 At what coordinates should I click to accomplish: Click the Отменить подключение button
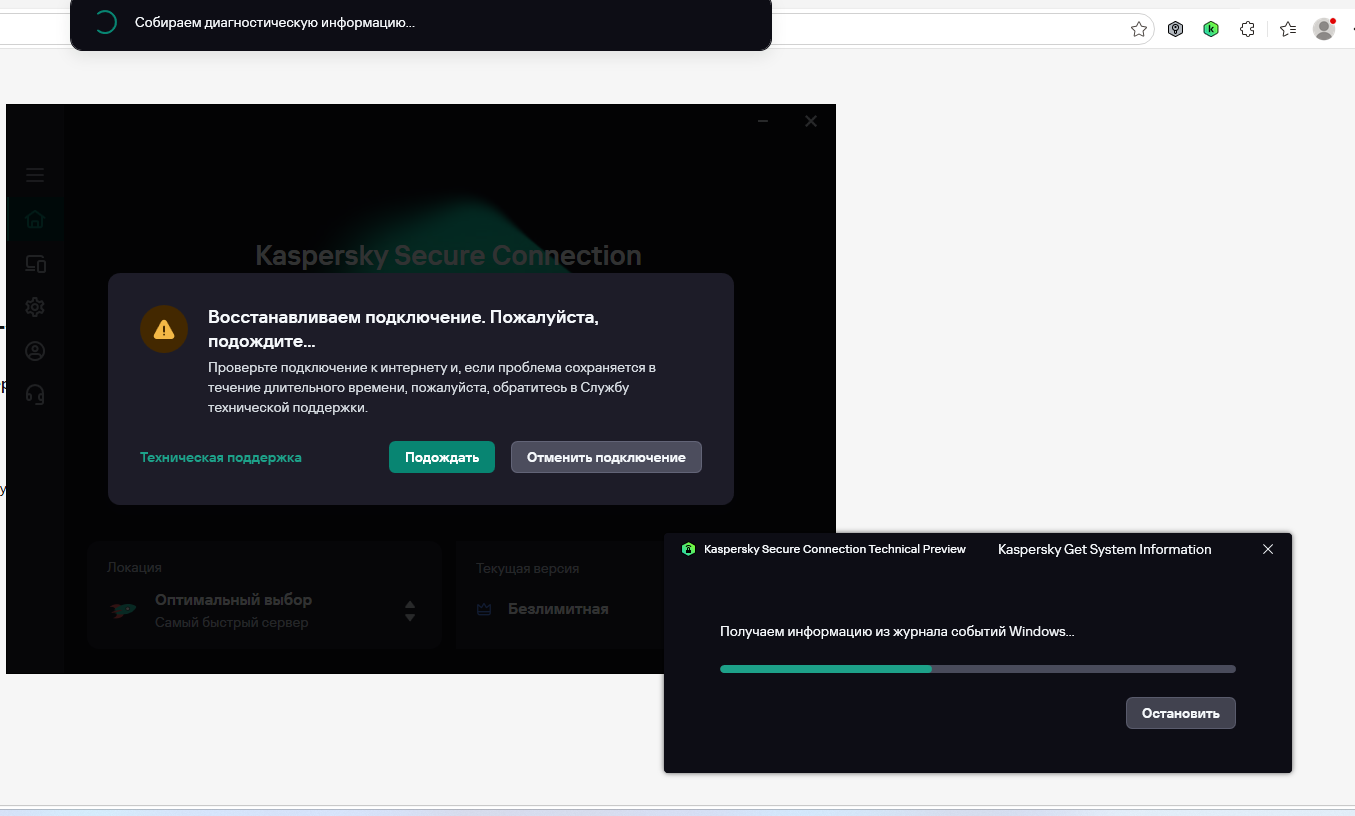[x=606, y=457]
